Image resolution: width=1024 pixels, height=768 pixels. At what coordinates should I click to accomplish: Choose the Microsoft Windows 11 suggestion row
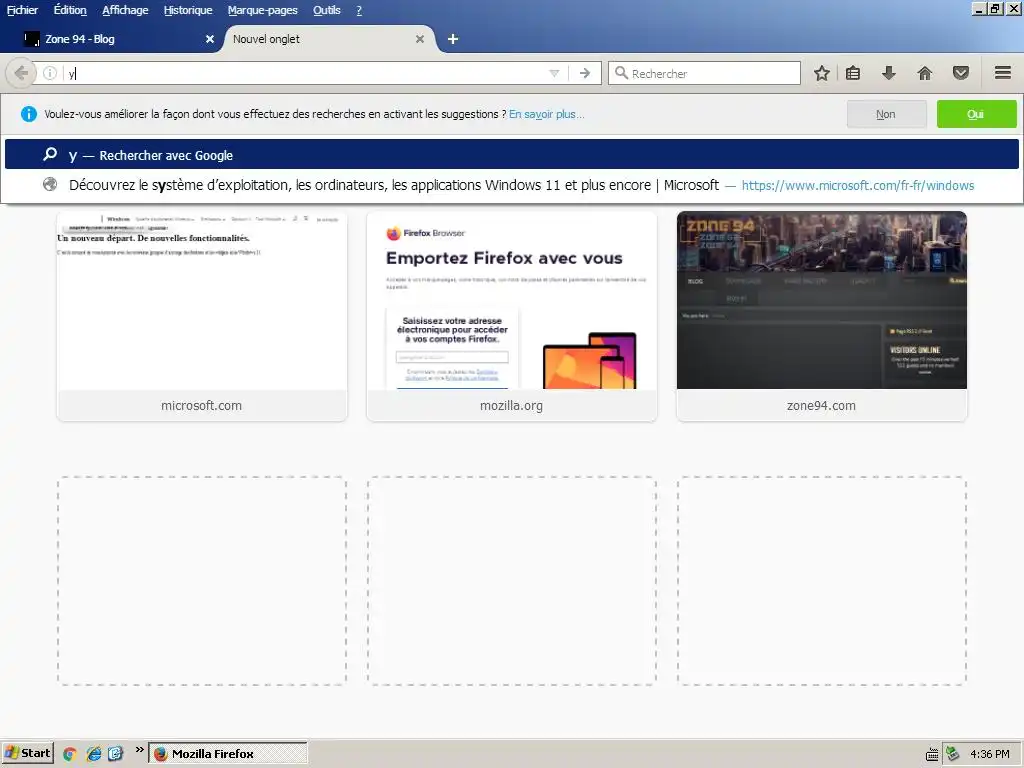click(x=511, y=185)
